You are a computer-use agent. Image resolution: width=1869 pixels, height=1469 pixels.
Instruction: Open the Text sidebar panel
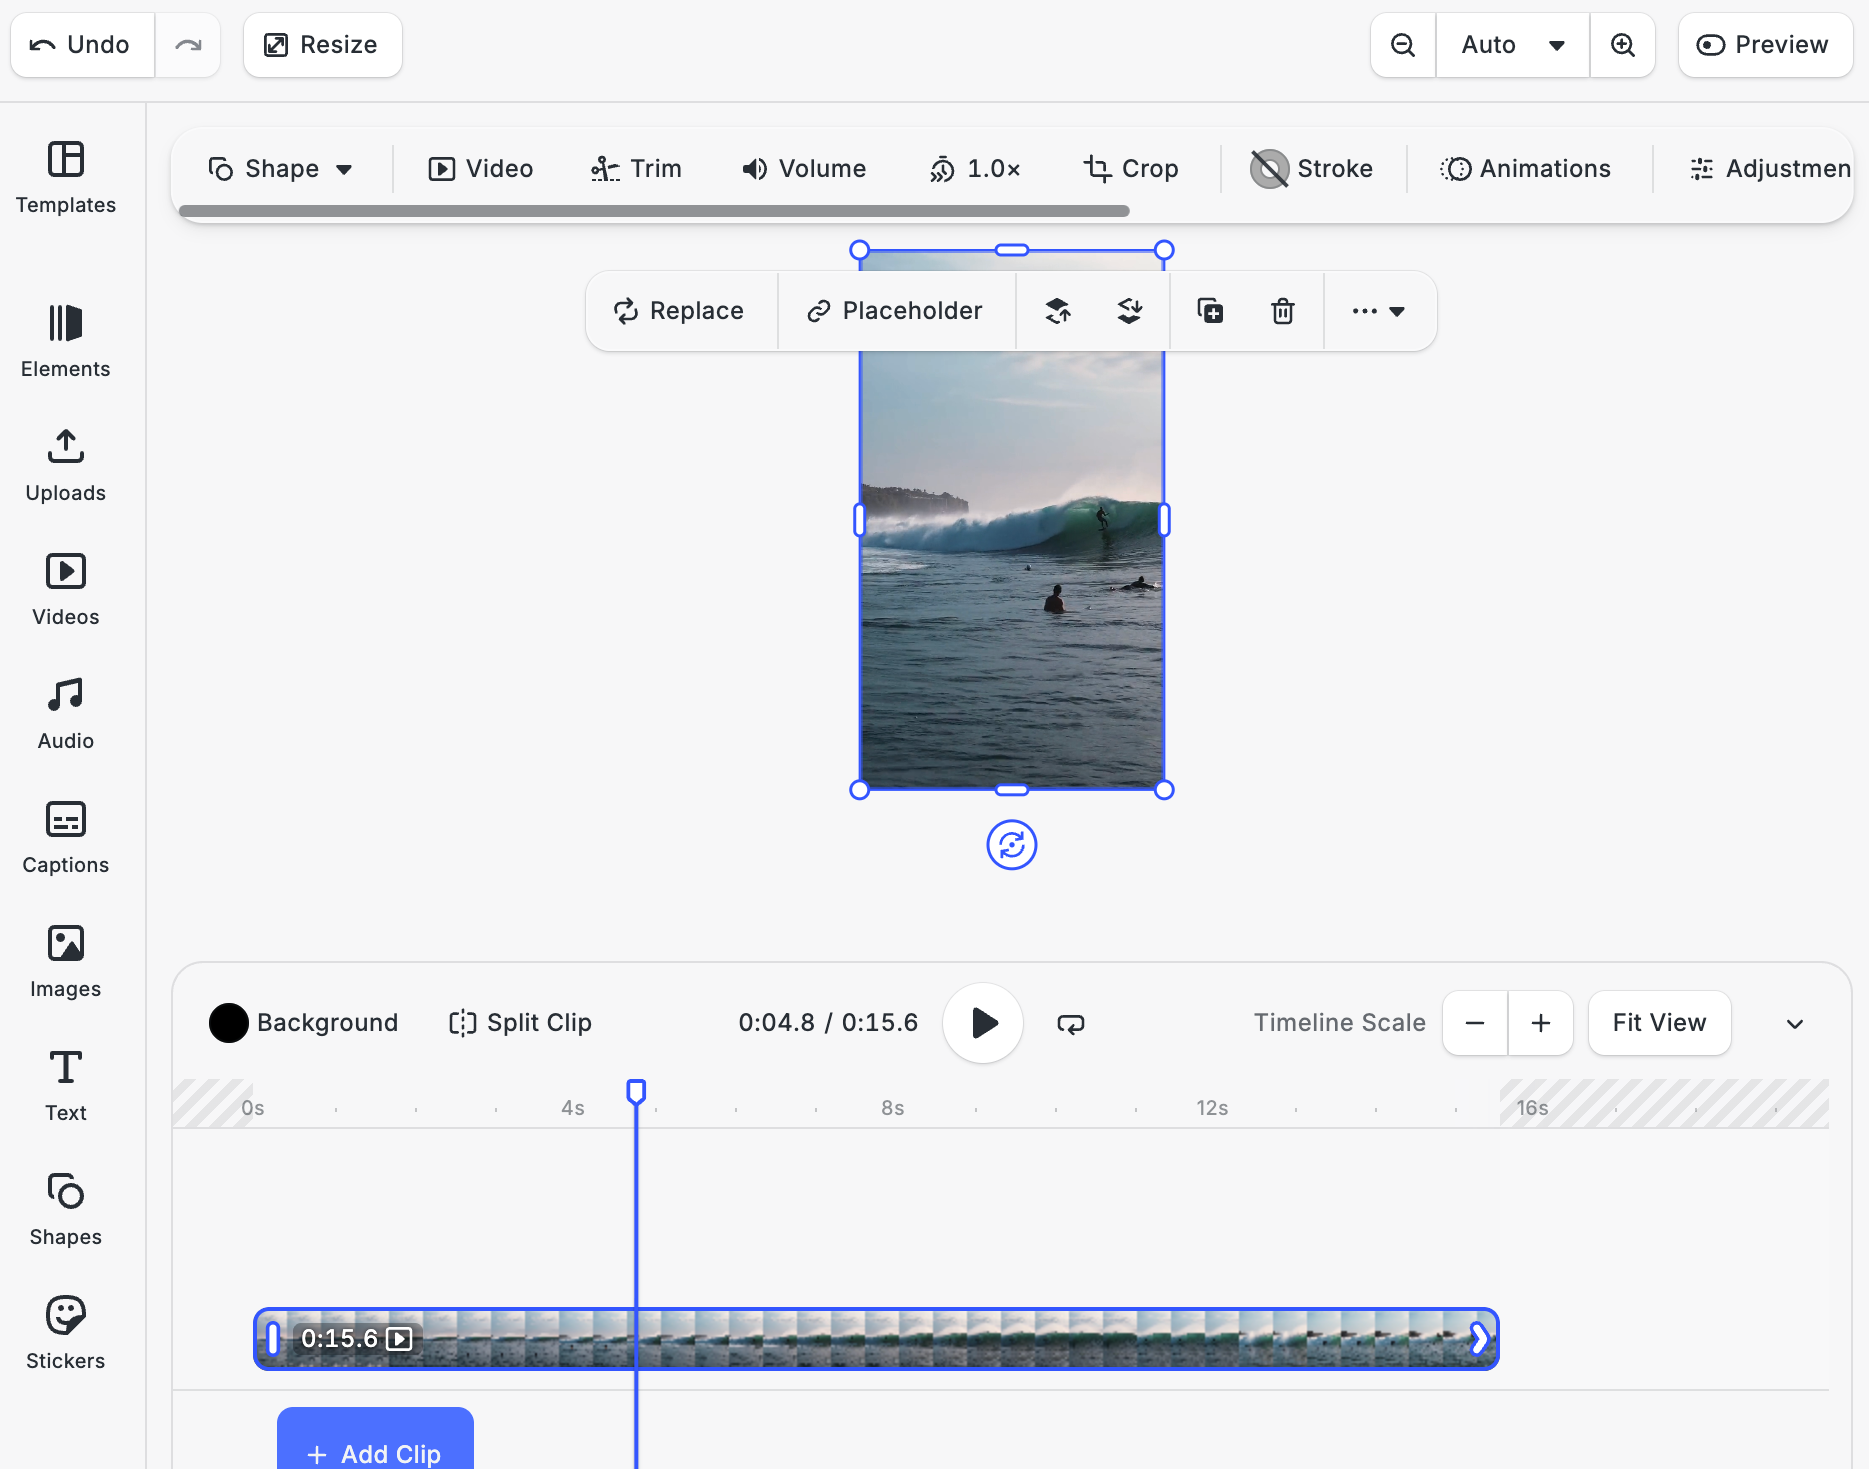pyautogui.click(x=66, y=1086)
